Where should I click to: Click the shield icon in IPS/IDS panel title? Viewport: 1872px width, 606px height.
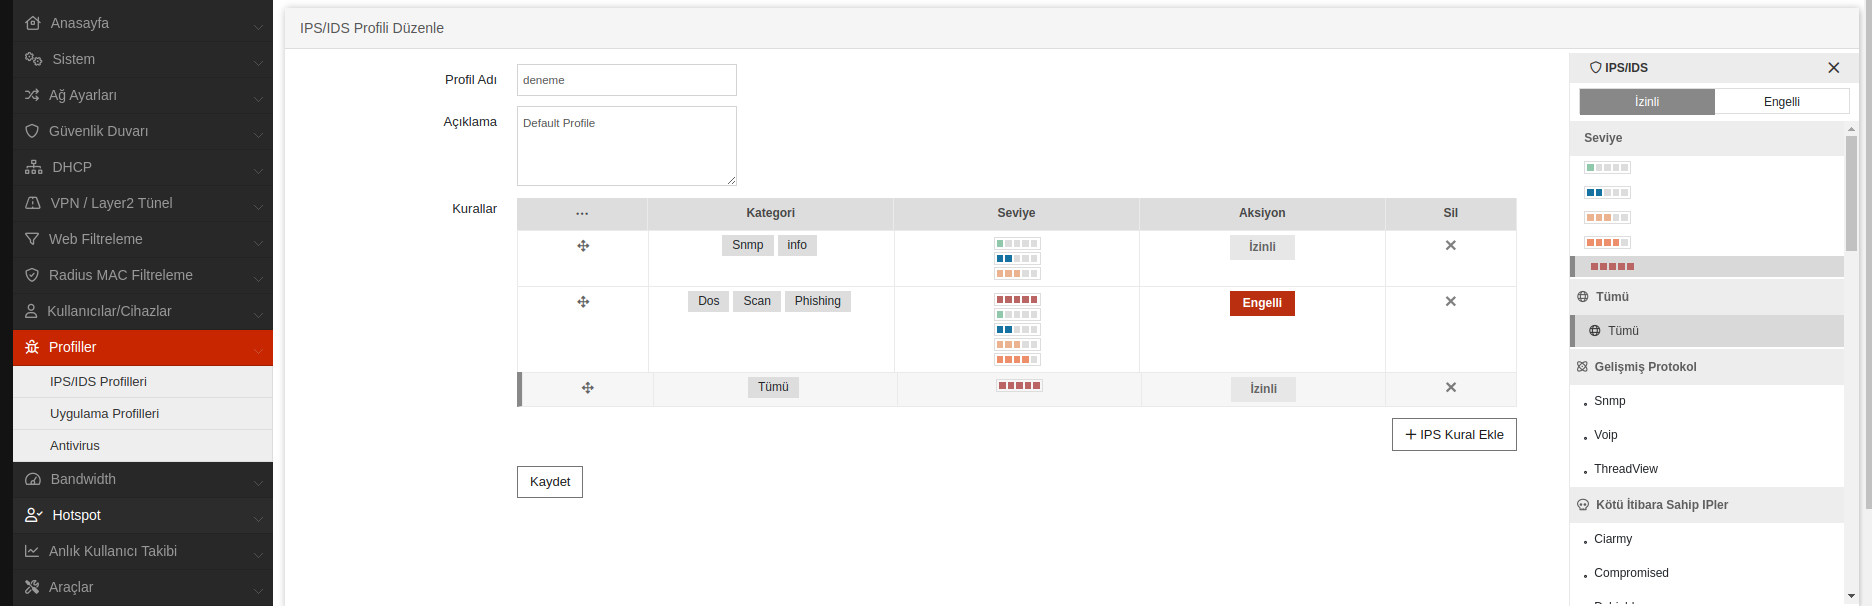(1596, 68)
